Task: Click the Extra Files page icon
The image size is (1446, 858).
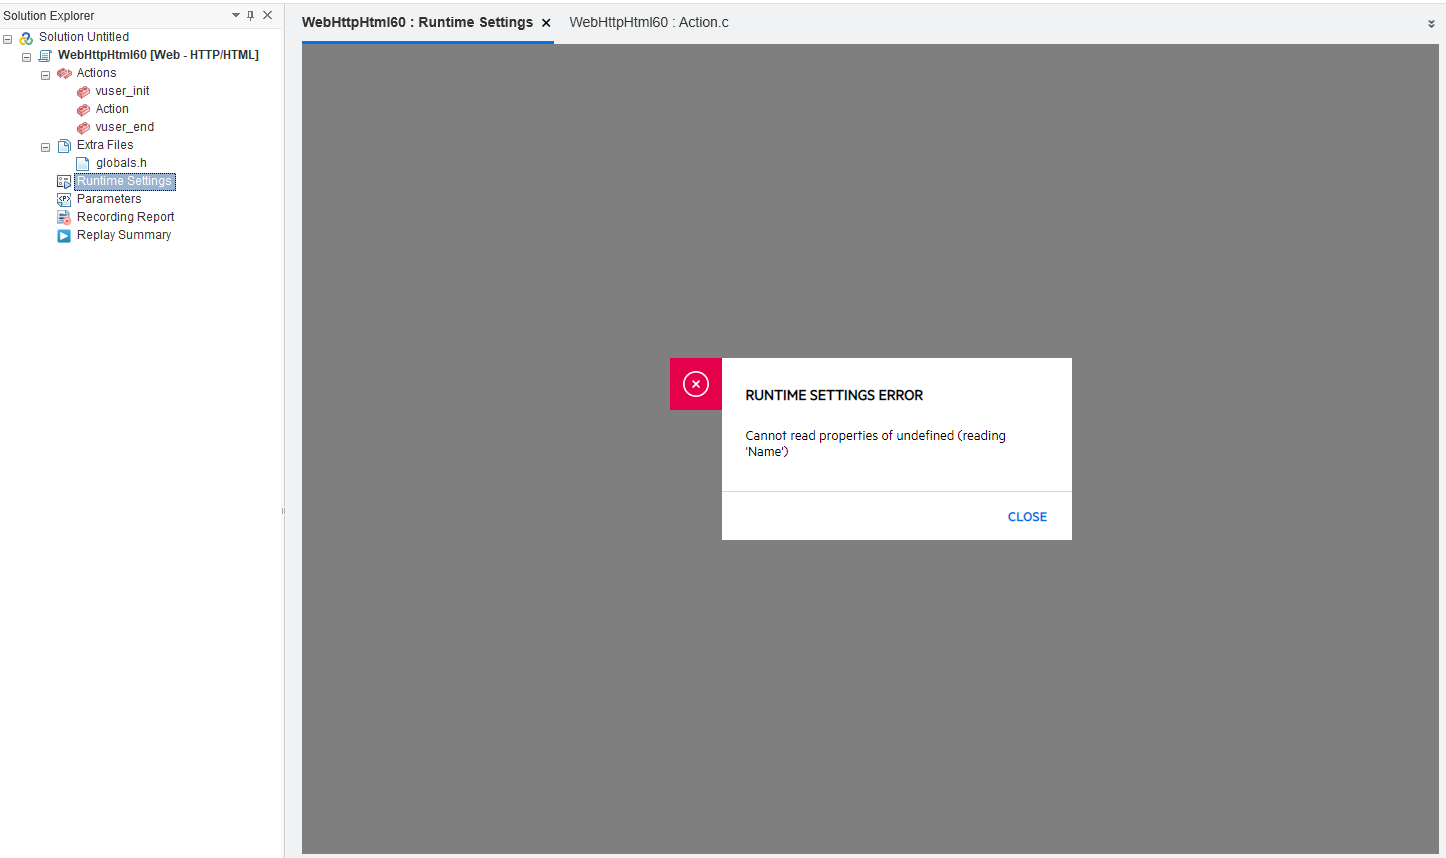Action: (63, 145)
